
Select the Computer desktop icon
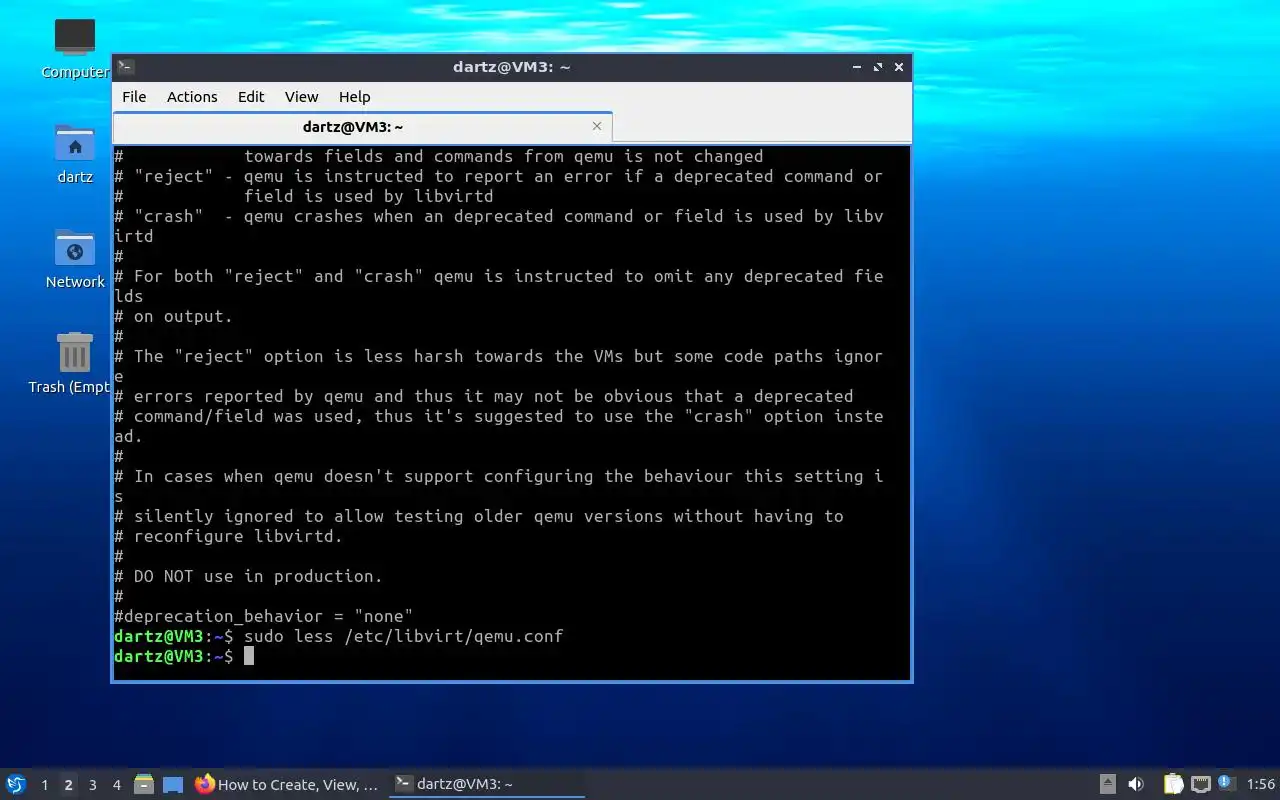click(75, 48)
